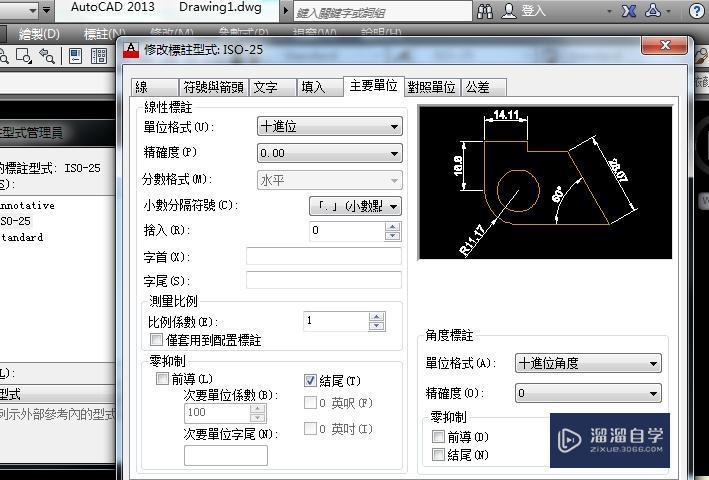The image size is (709, 480).
Task: Click the 捨入(R) value field
Action: [x=347, y=231]
